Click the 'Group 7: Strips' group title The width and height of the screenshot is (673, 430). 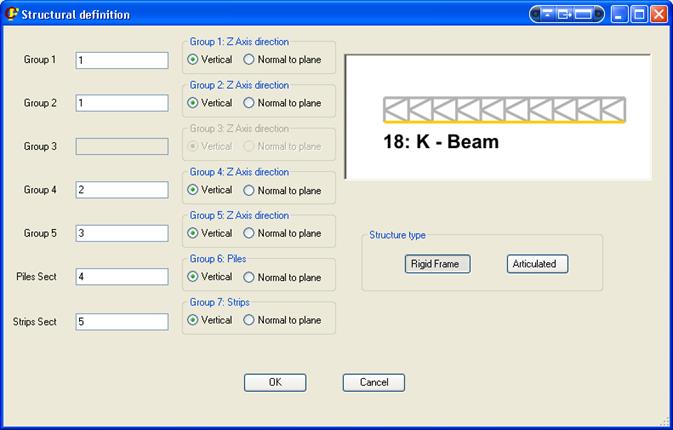[x=220, y=302]
